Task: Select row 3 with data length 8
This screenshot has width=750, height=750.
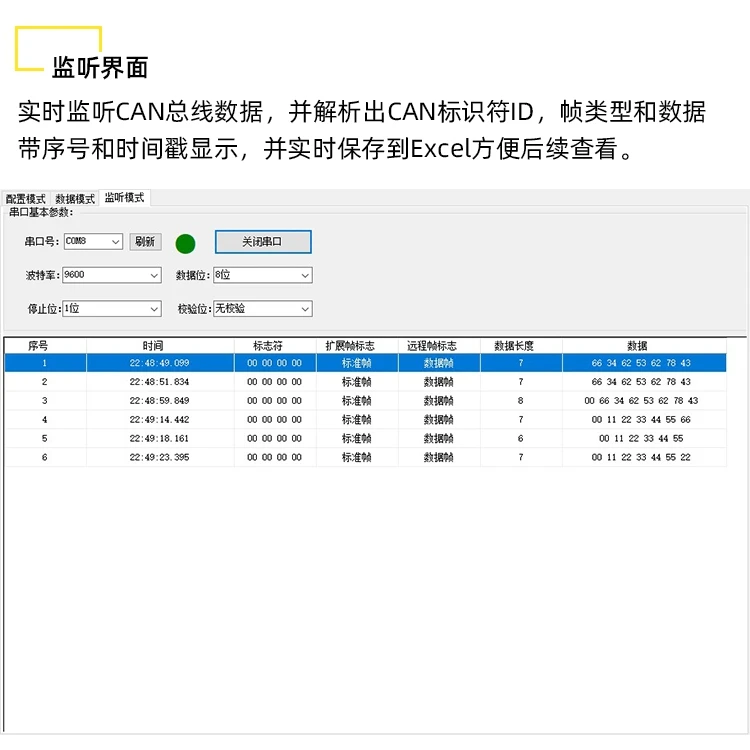Action: click(x=365, y=401)
